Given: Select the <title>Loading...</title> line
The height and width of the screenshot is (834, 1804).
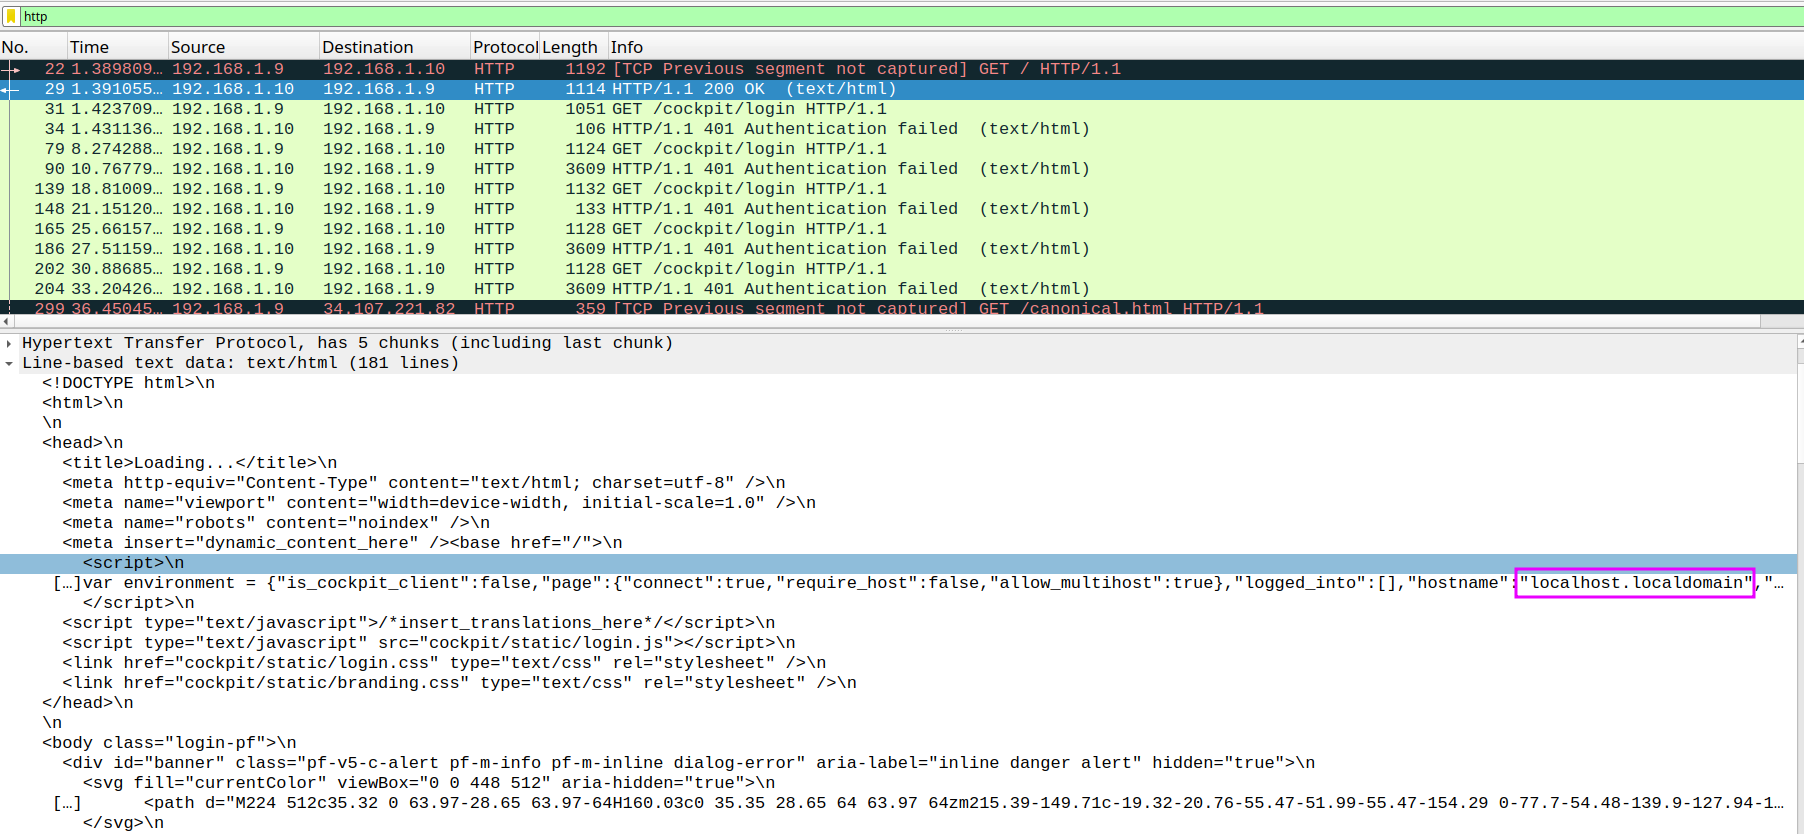Looking at the screenshot, I should coord(200,463).
